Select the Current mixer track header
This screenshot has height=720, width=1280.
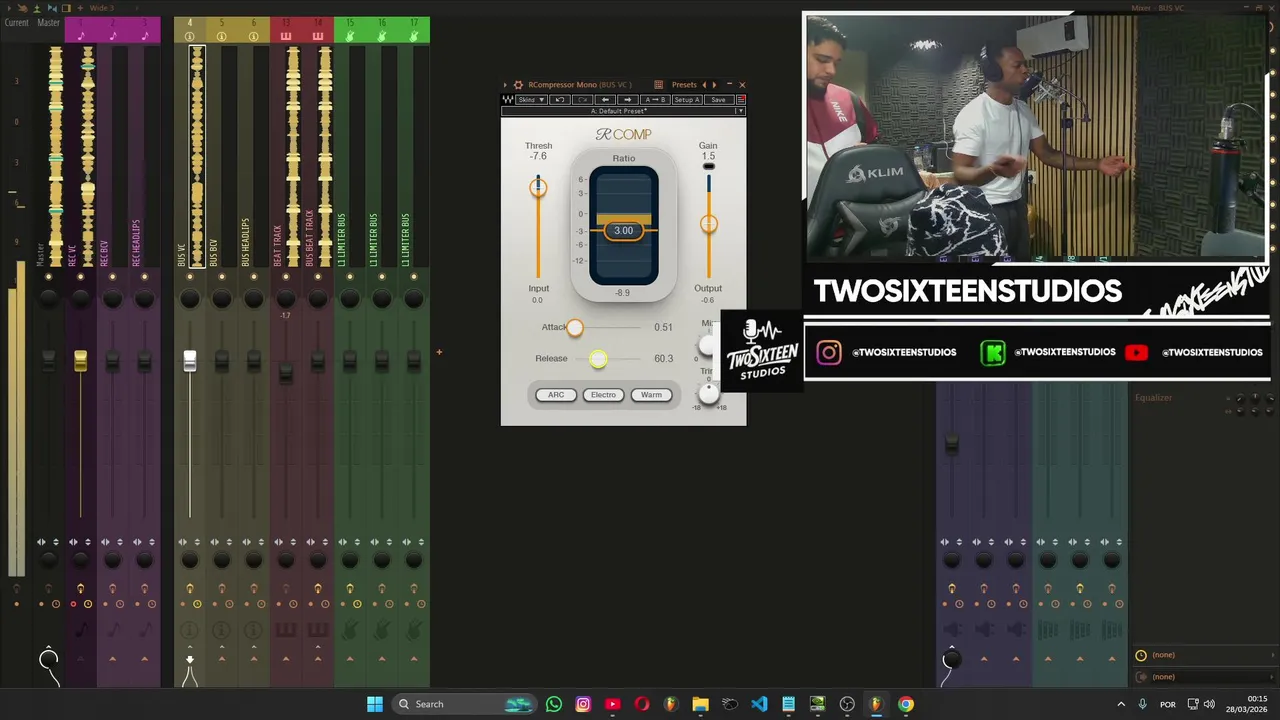coord(17,22)
